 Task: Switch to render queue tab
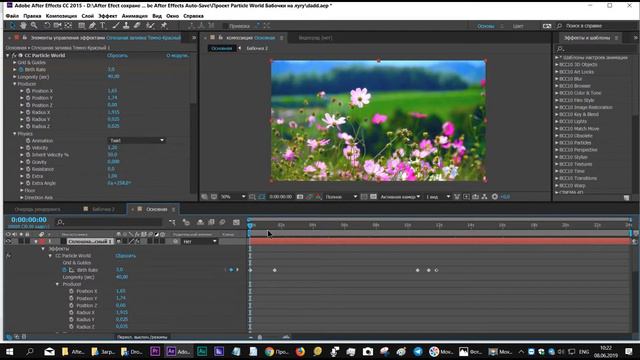[37, 209]
